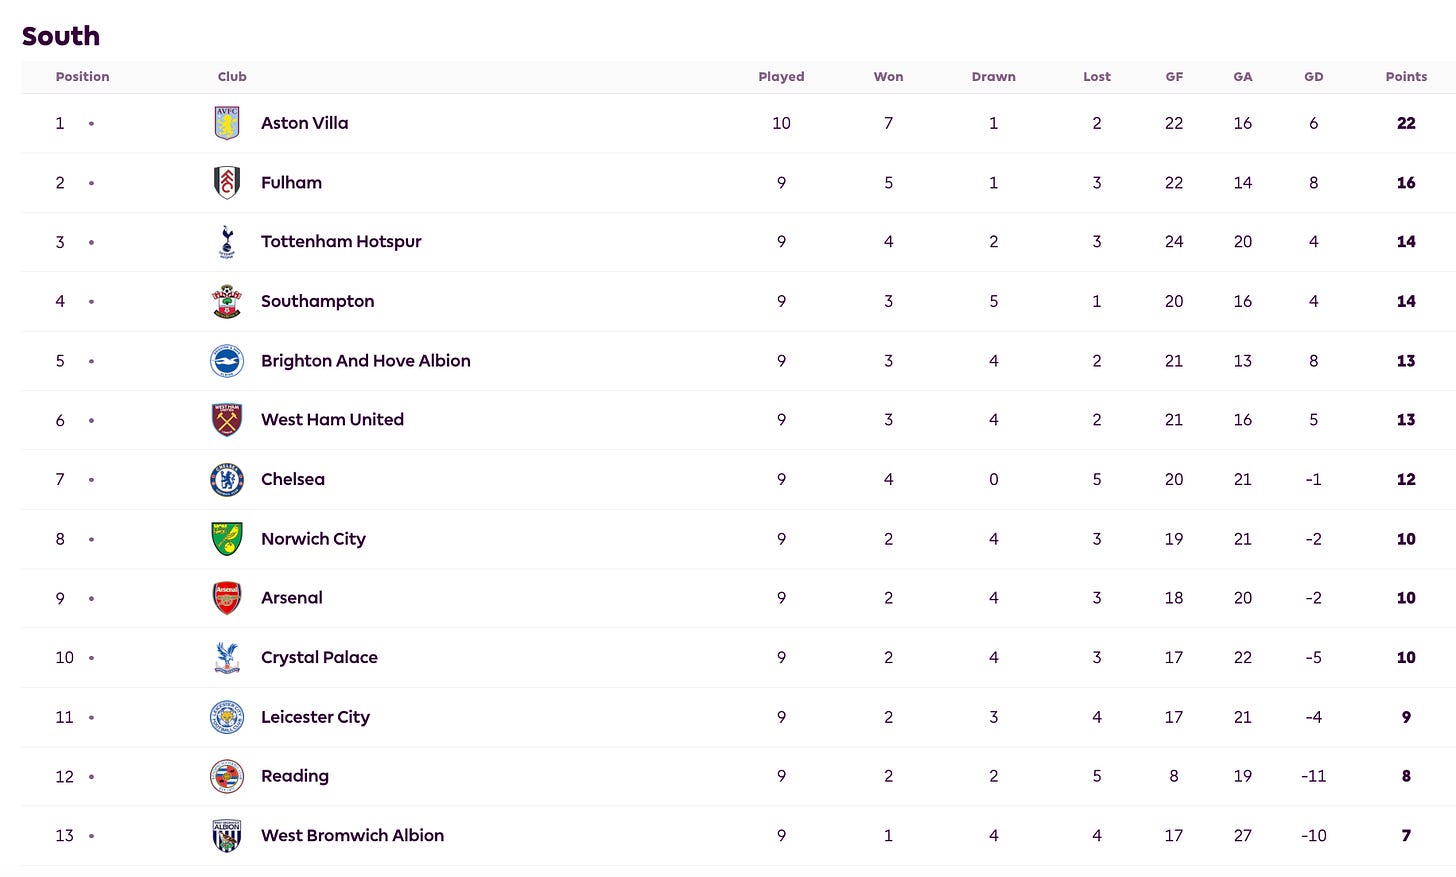Click the Position column header
1456x877 pixels.
coord(83,77)
